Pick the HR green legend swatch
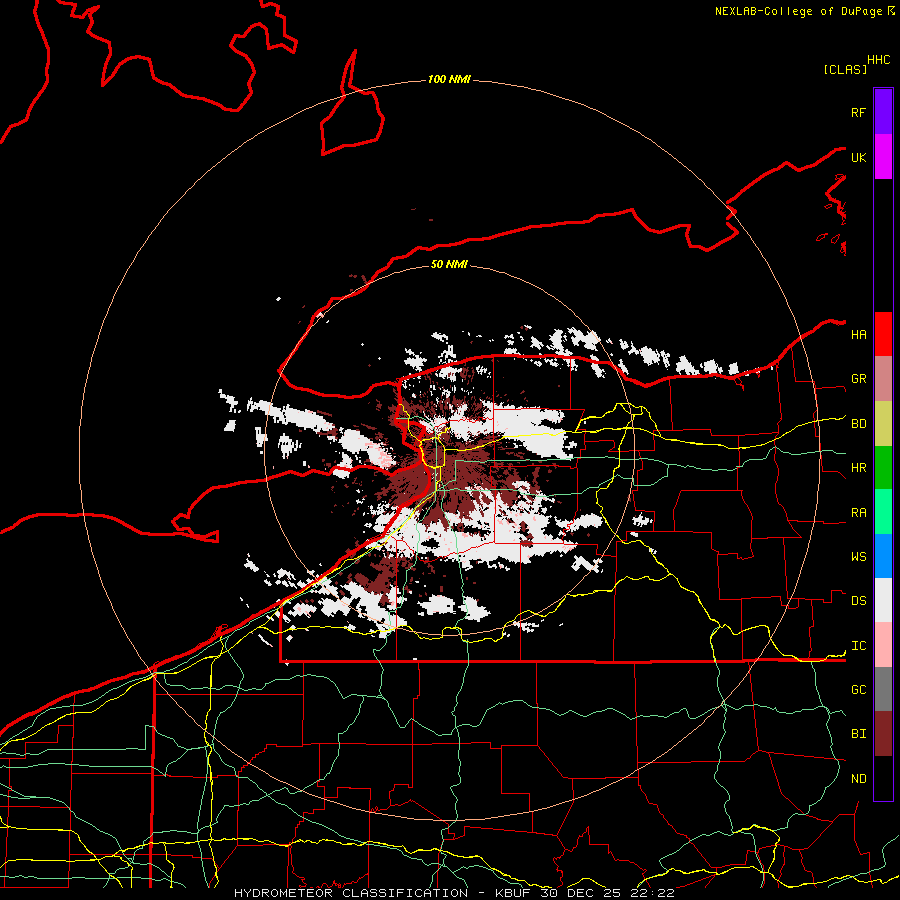The width and height of the screenshot is (900, 900). 883,467
